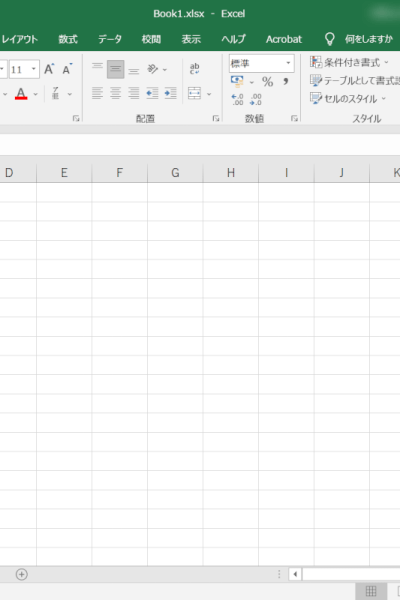Select column D header

[18, 173]
